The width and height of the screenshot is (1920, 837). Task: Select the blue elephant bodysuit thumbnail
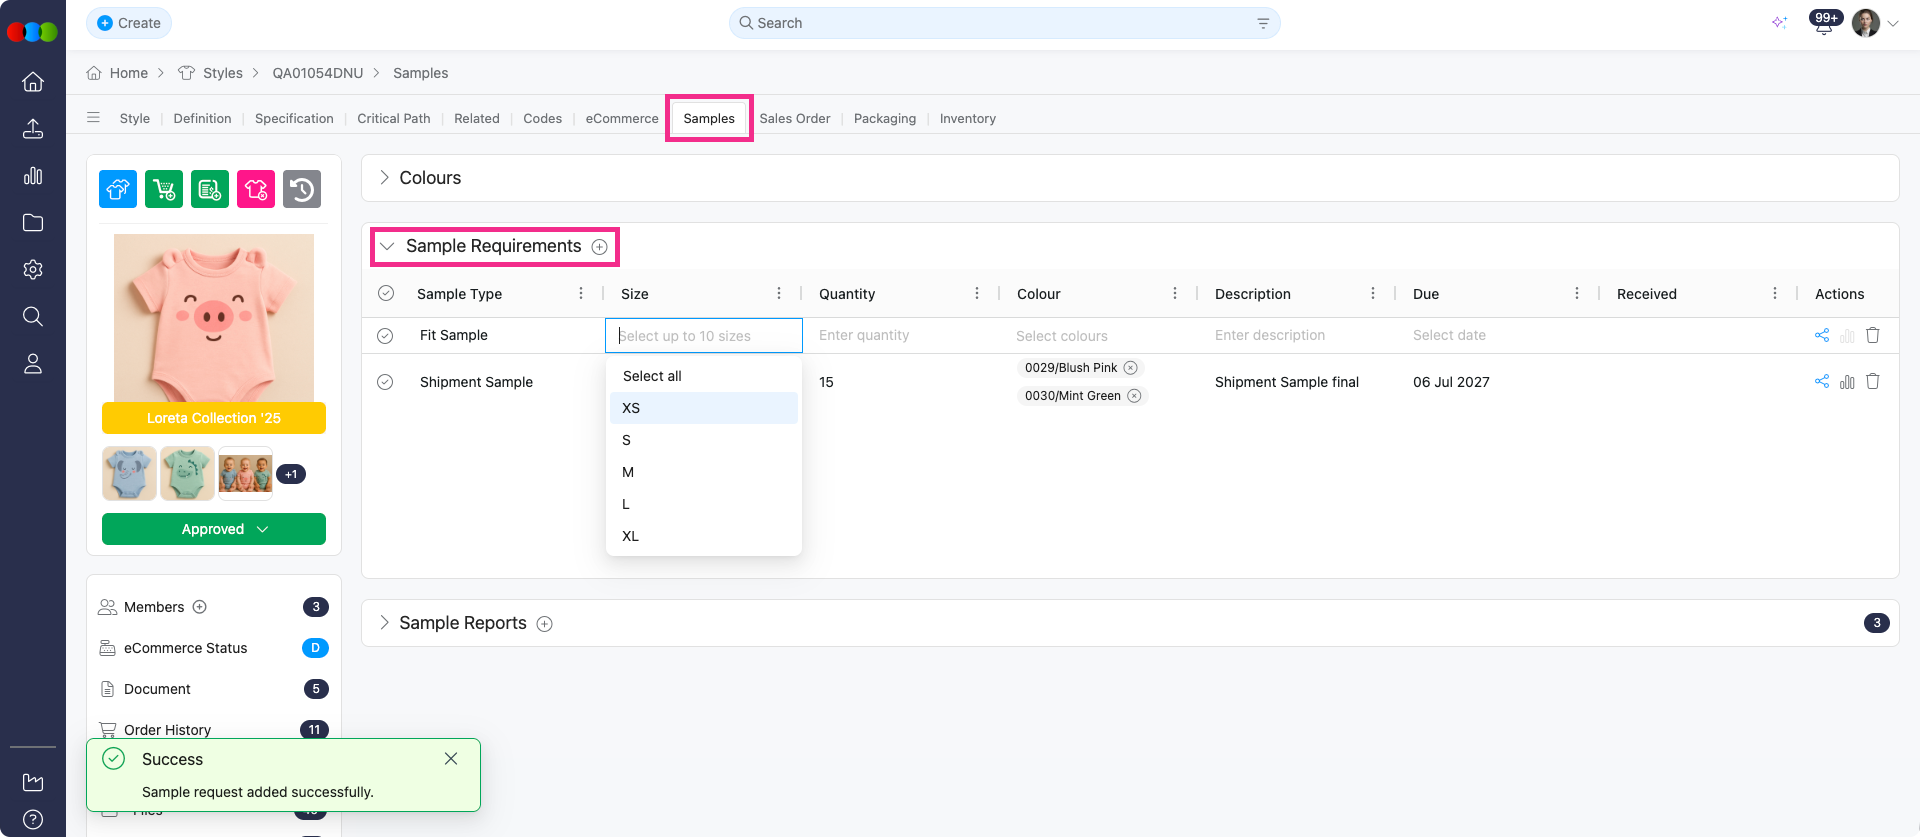coord(129,473)
